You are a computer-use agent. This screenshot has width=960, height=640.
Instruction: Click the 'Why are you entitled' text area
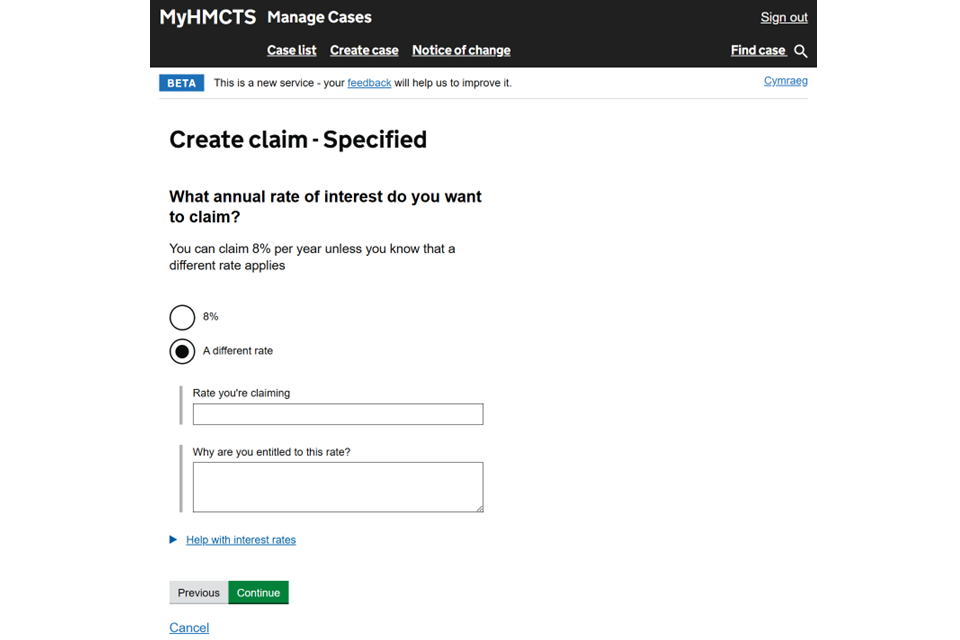click(x=337, y=486)
